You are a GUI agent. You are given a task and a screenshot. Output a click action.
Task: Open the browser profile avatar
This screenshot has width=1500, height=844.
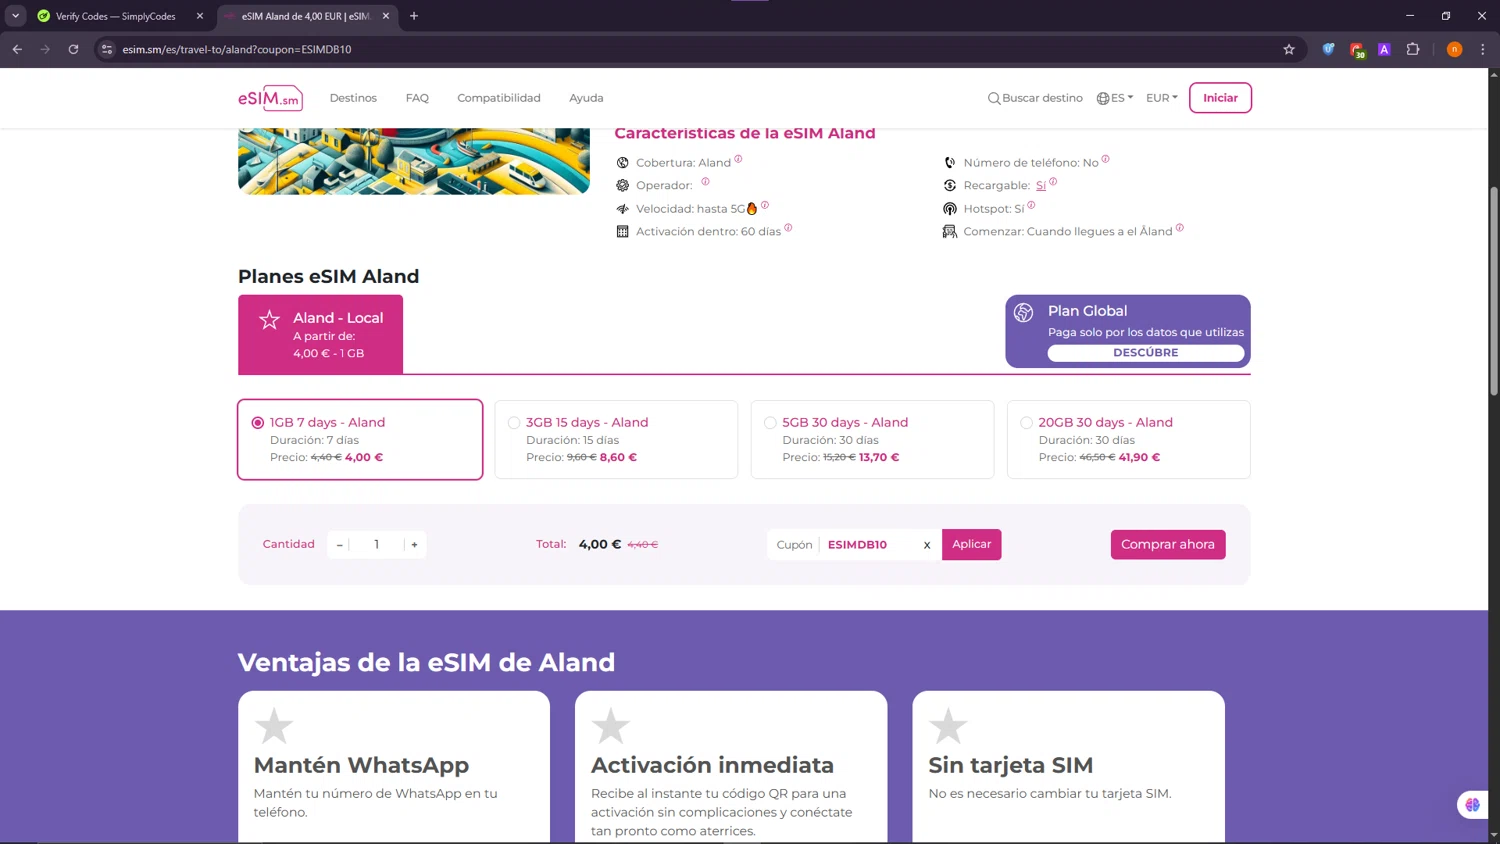pos(1454,49)
